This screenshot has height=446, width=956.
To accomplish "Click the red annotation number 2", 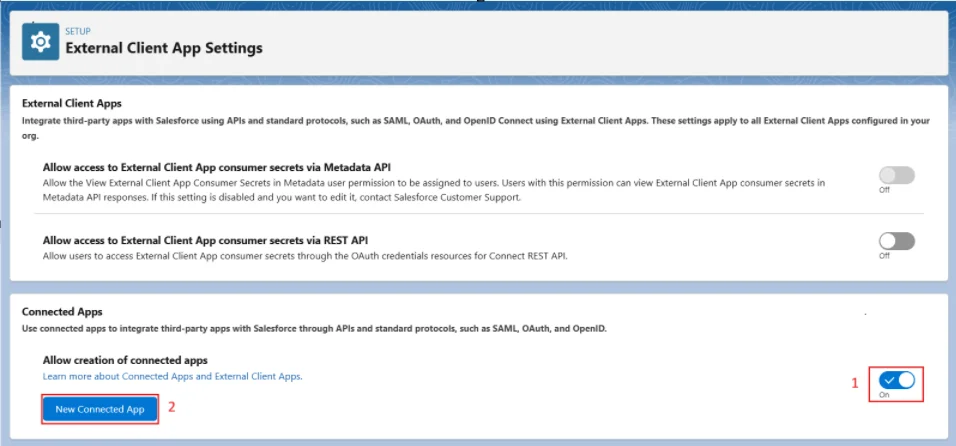I will click(x=171, y=407).
